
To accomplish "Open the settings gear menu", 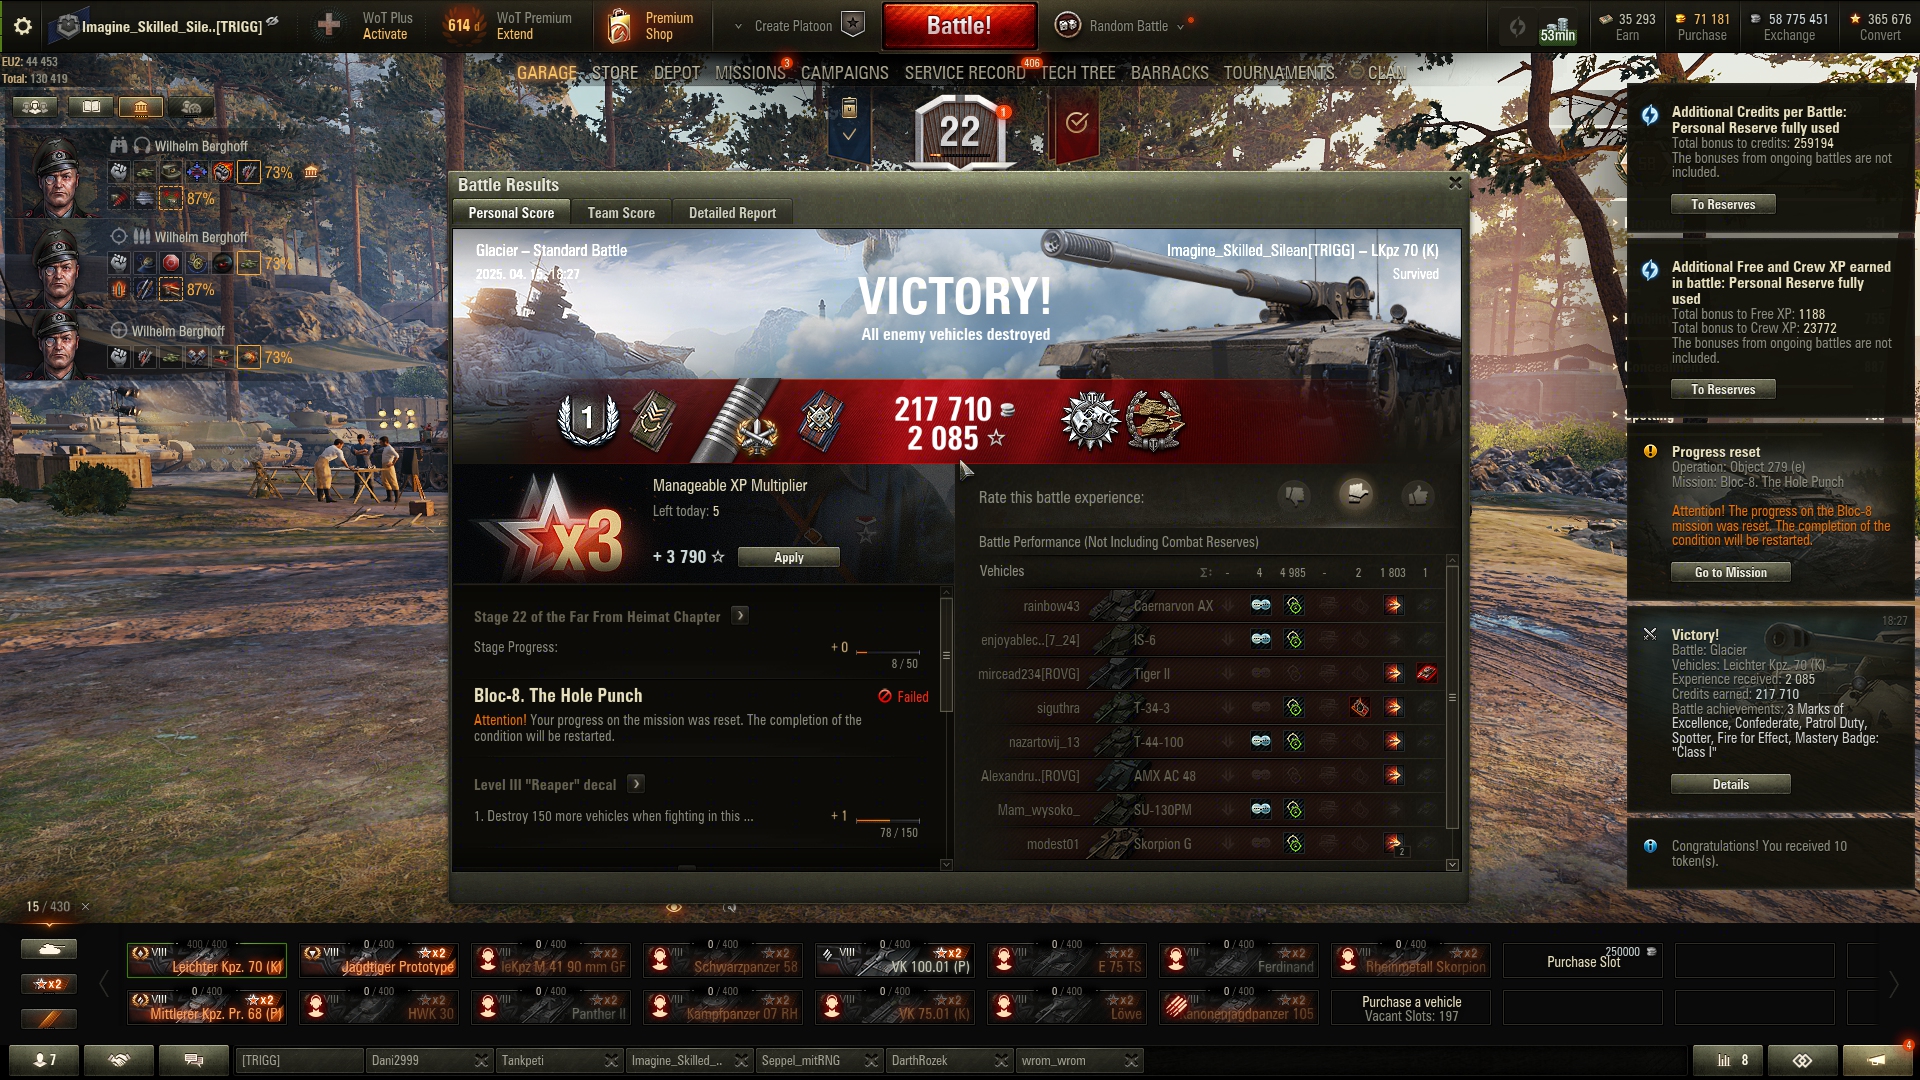I will (x=22, y=26).
